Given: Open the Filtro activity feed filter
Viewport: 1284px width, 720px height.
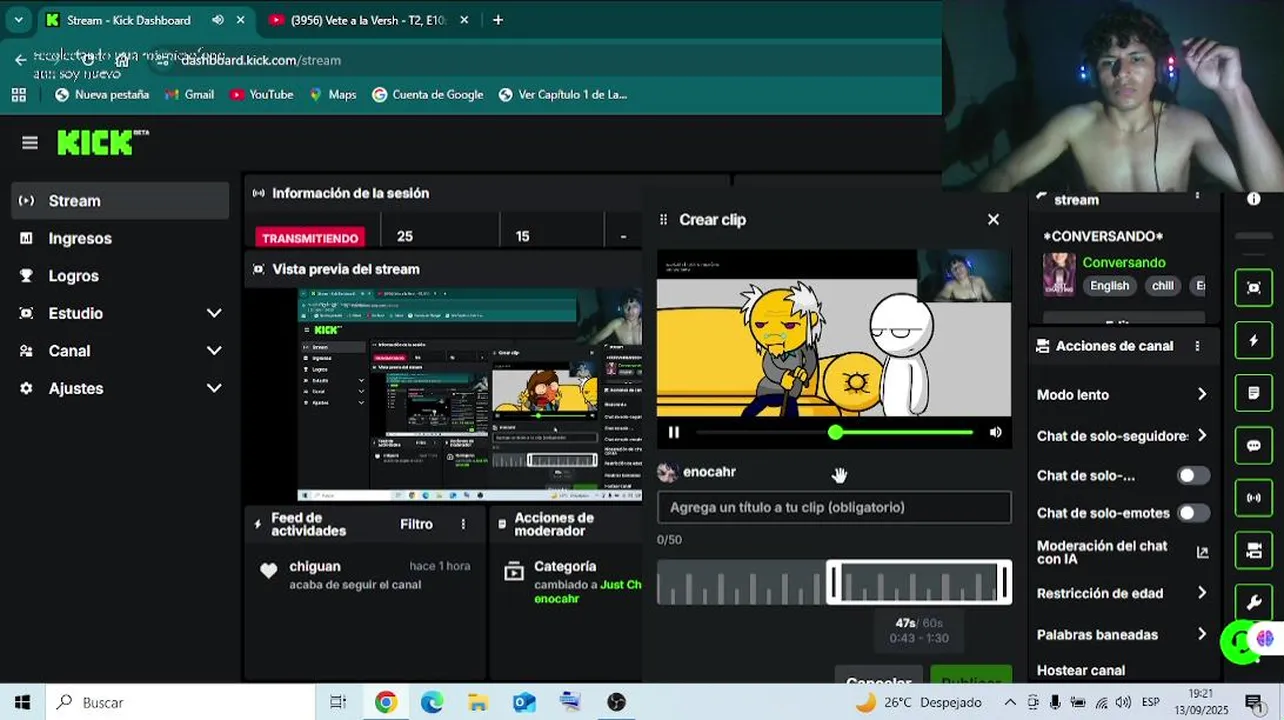Looking at the screenshot, I should click(x=416, y=524).
